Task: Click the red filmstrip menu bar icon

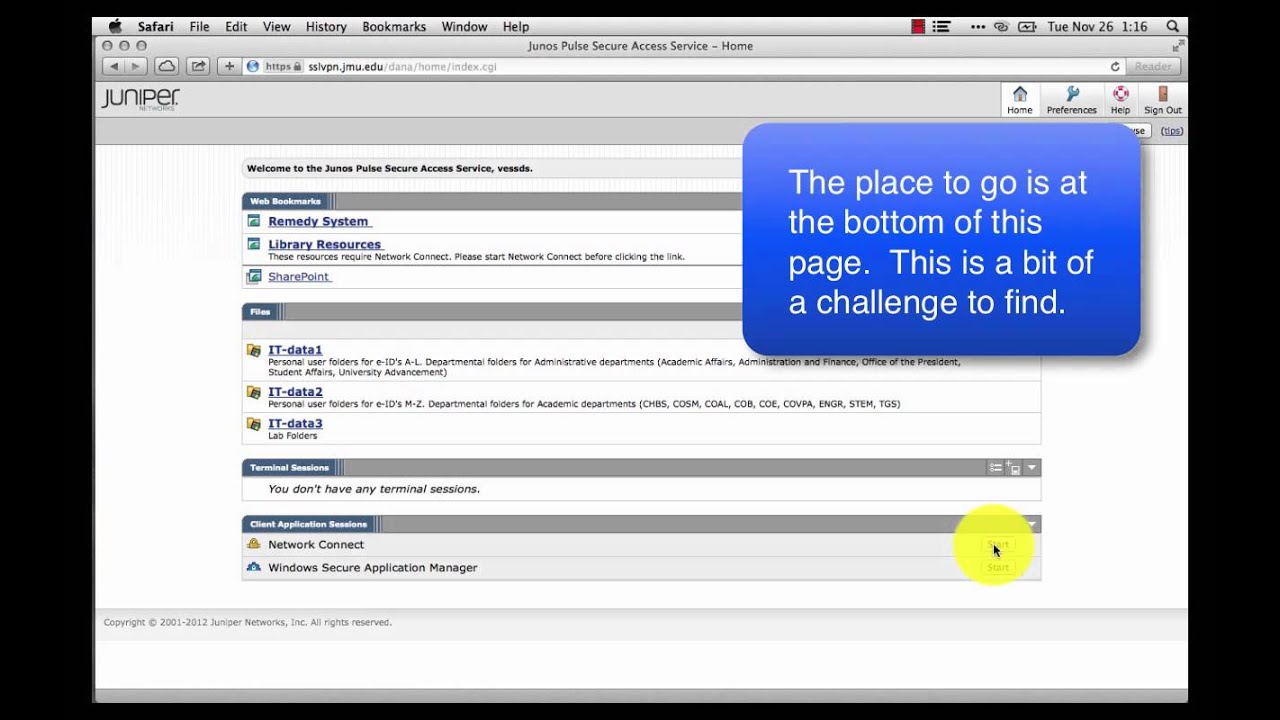Action: 918,27
